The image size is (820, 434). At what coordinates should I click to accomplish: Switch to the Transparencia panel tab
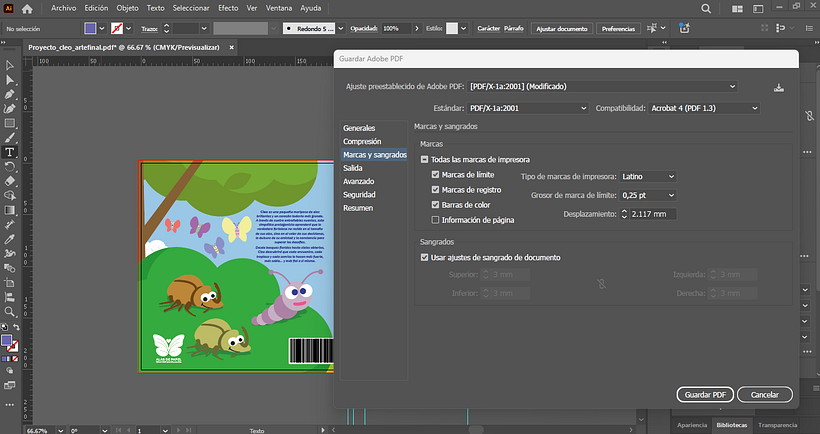(778, 425)
